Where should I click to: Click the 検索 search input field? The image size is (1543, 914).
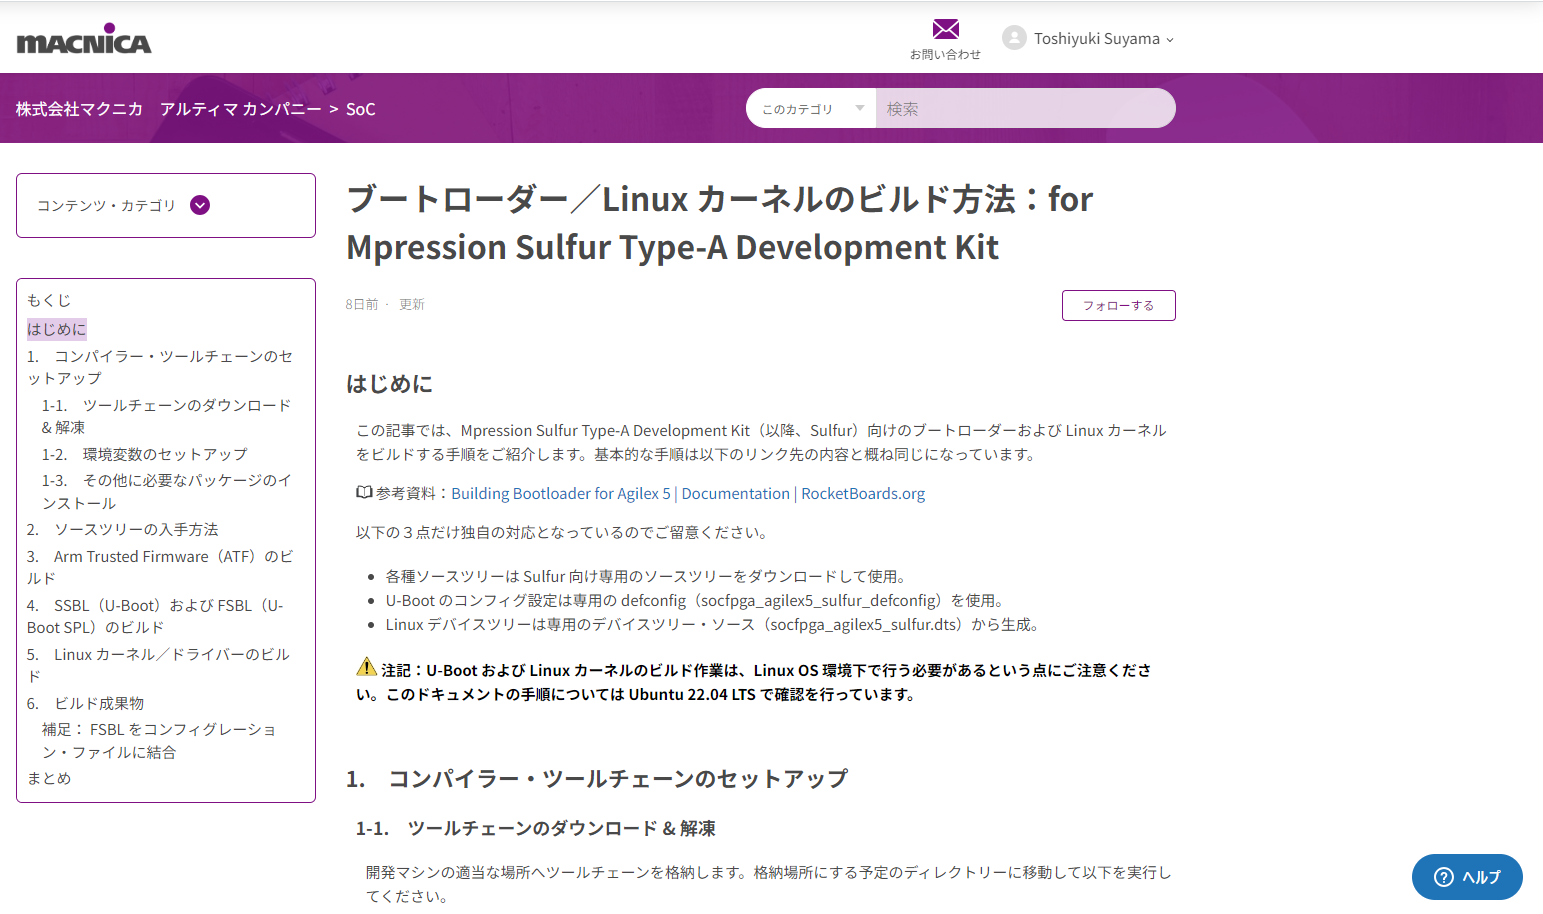(1025, 108)
